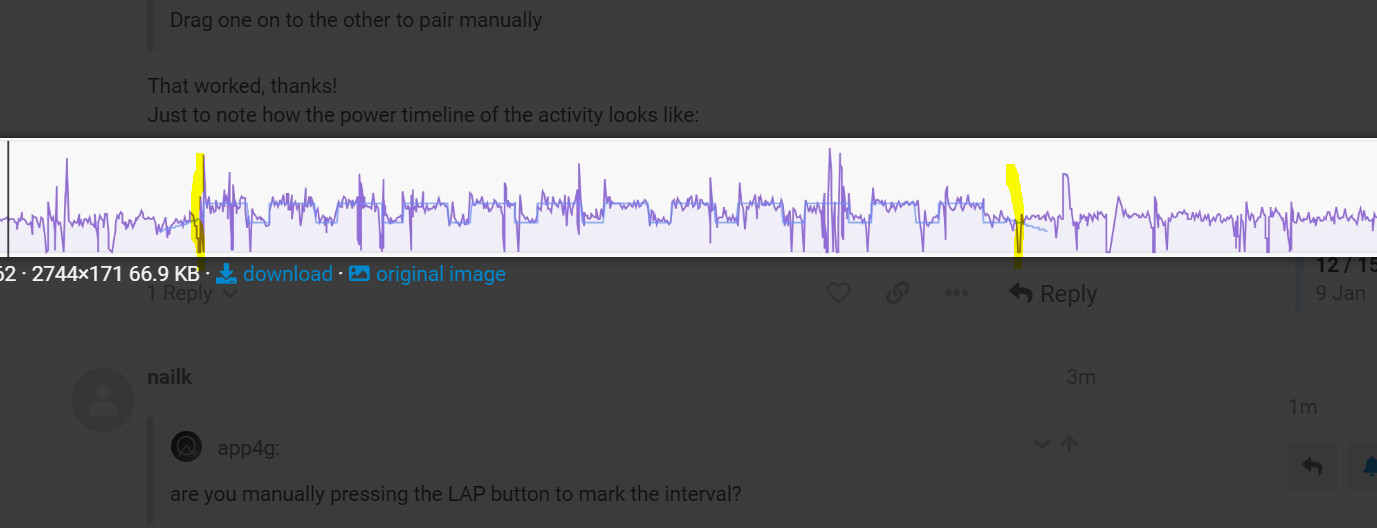
Task: Select the 9 Jan date on the timeline
Action: pos(1340,294)
